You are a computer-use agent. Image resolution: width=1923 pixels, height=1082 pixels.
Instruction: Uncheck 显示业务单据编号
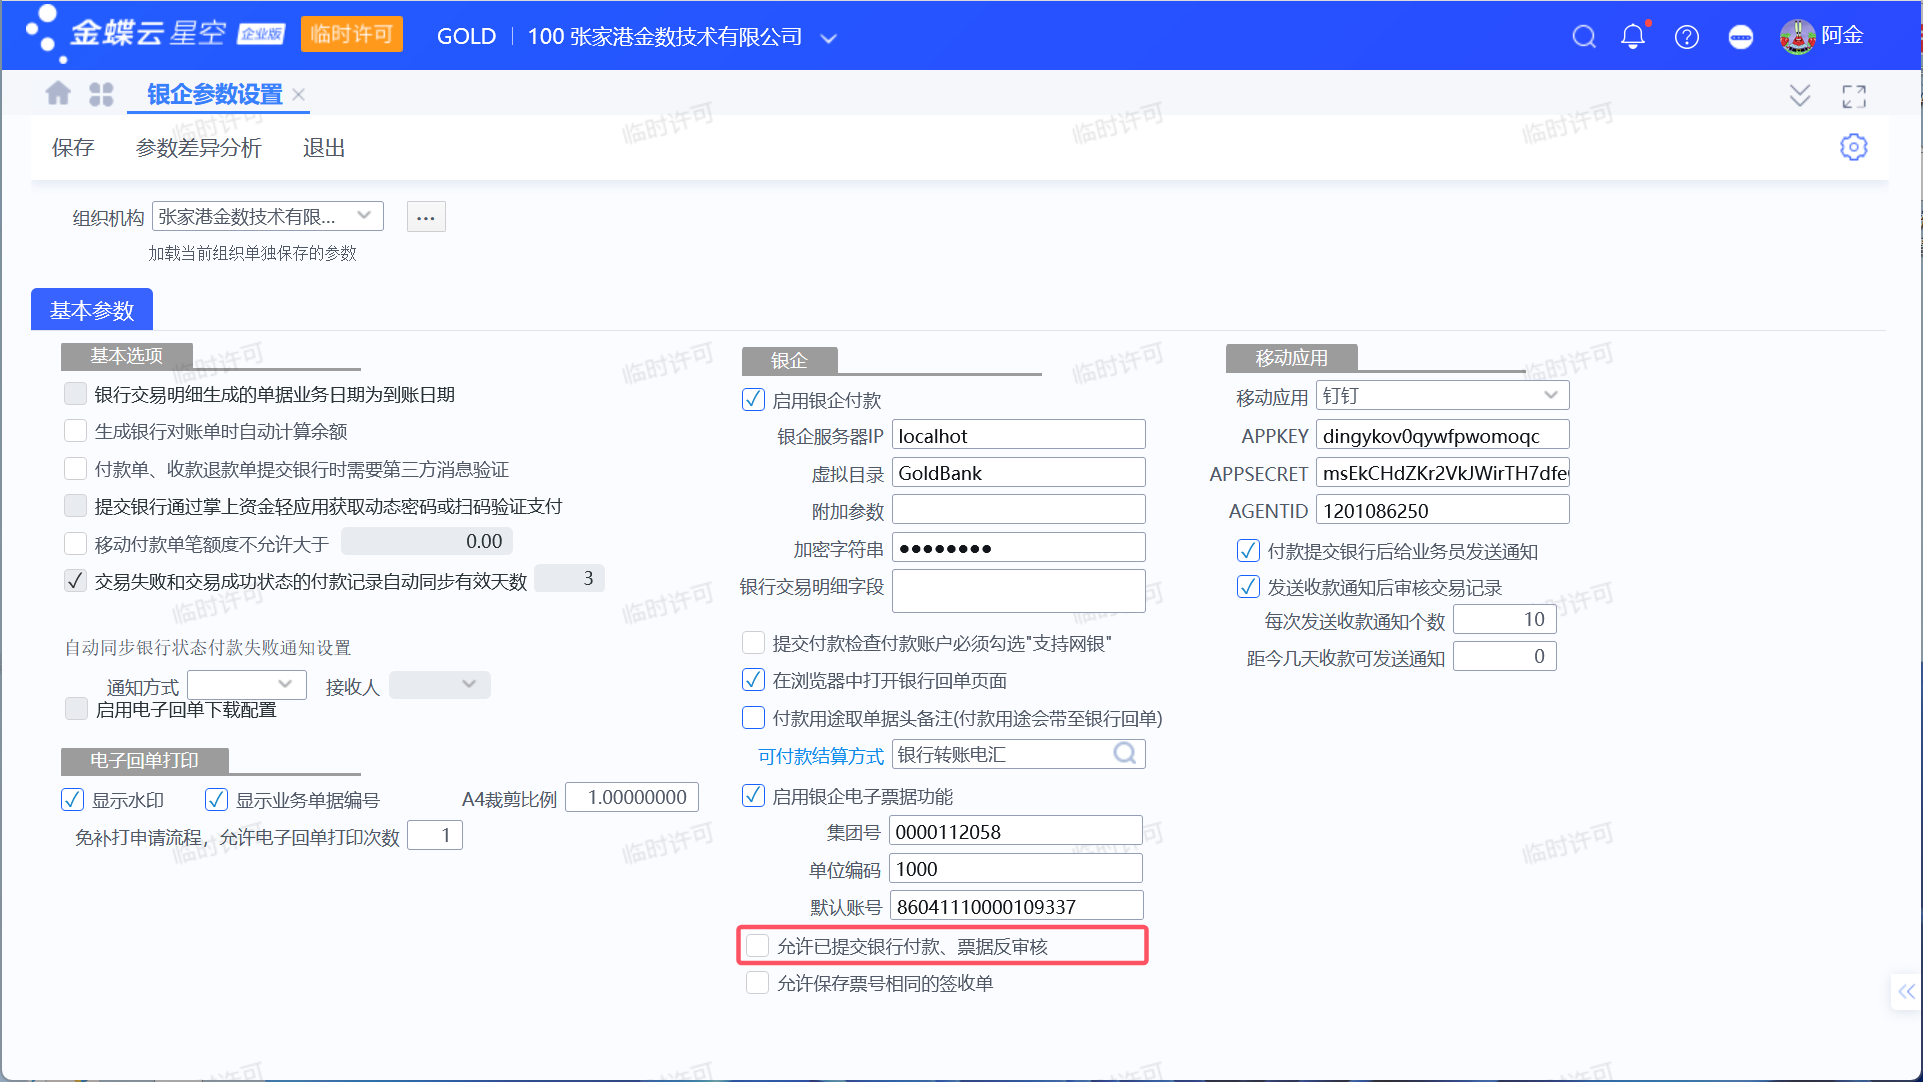click(x=216, y=799)
